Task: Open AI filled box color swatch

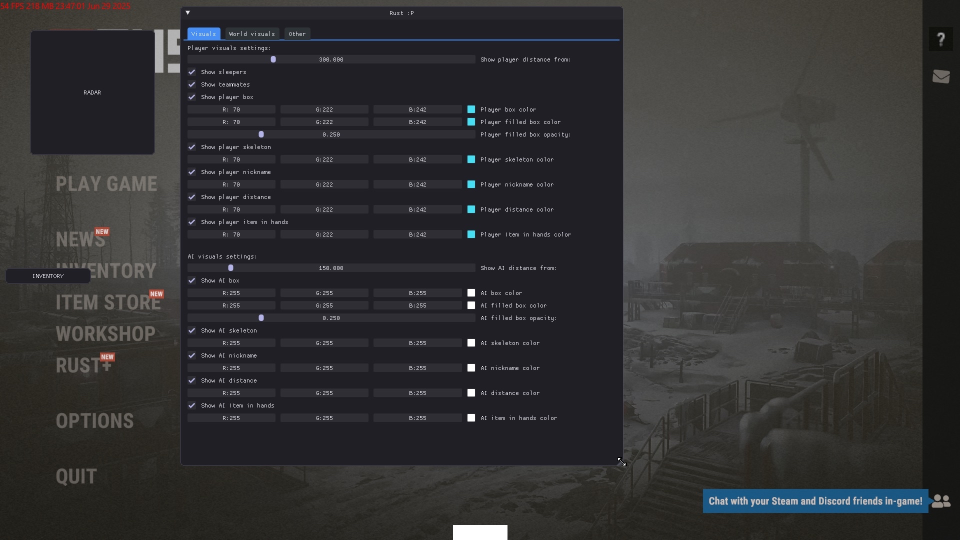Action: pyautogui.click(x=471, y=306)
